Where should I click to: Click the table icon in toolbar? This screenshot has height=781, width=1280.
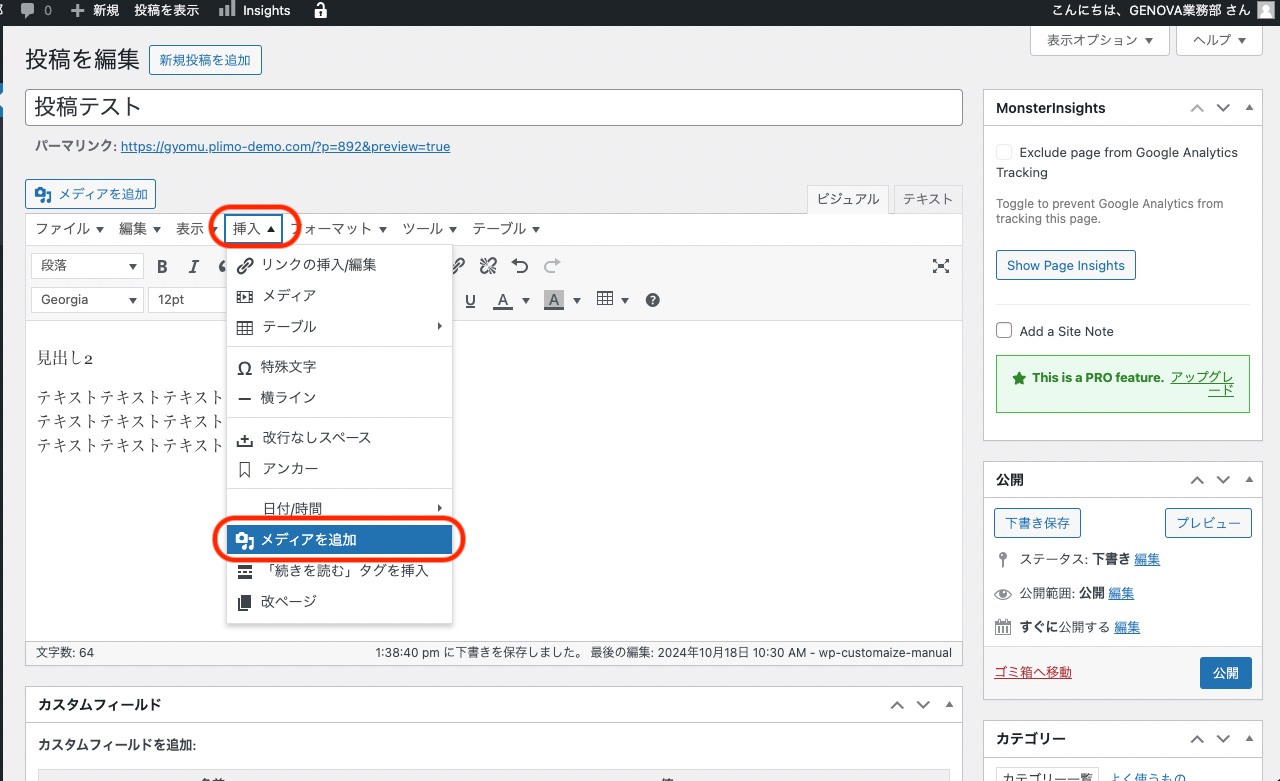[605, 300]
